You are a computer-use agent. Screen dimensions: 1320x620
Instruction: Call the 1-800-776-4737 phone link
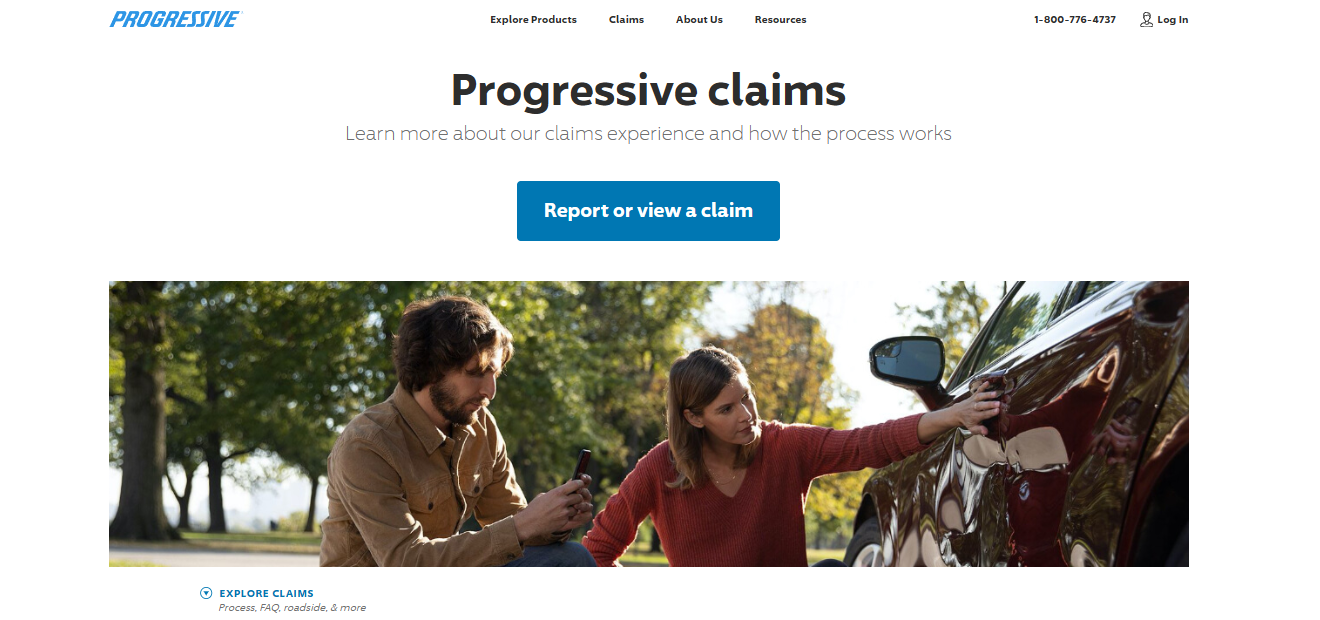pyautogui.click(x=1075, y=19)
